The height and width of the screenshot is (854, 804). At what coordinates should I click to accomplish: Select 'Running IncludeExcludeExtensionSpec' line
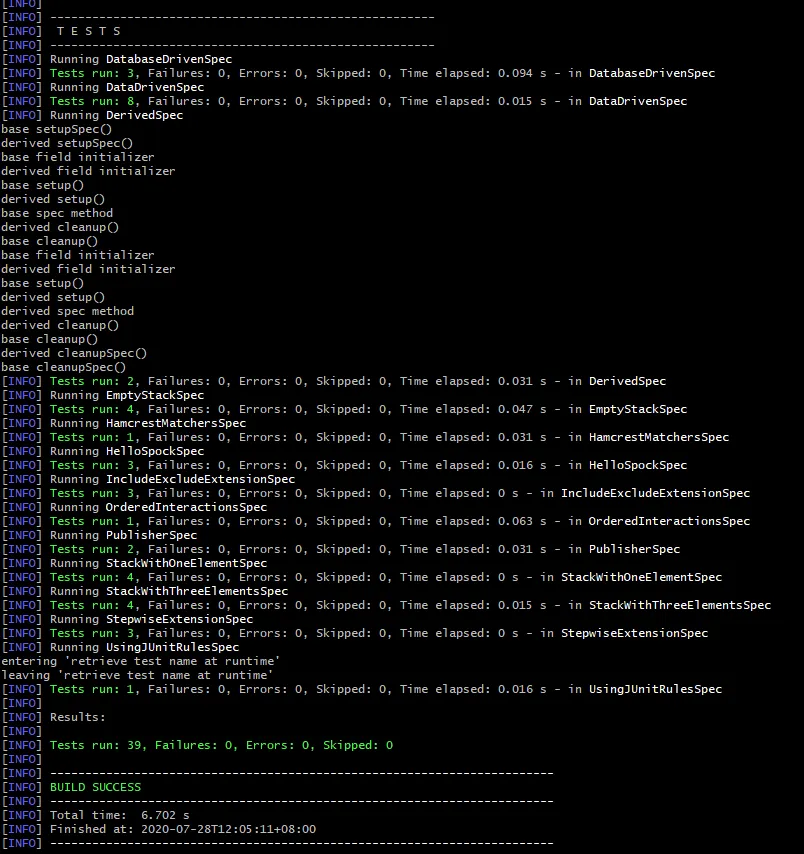tap(149, 479)
